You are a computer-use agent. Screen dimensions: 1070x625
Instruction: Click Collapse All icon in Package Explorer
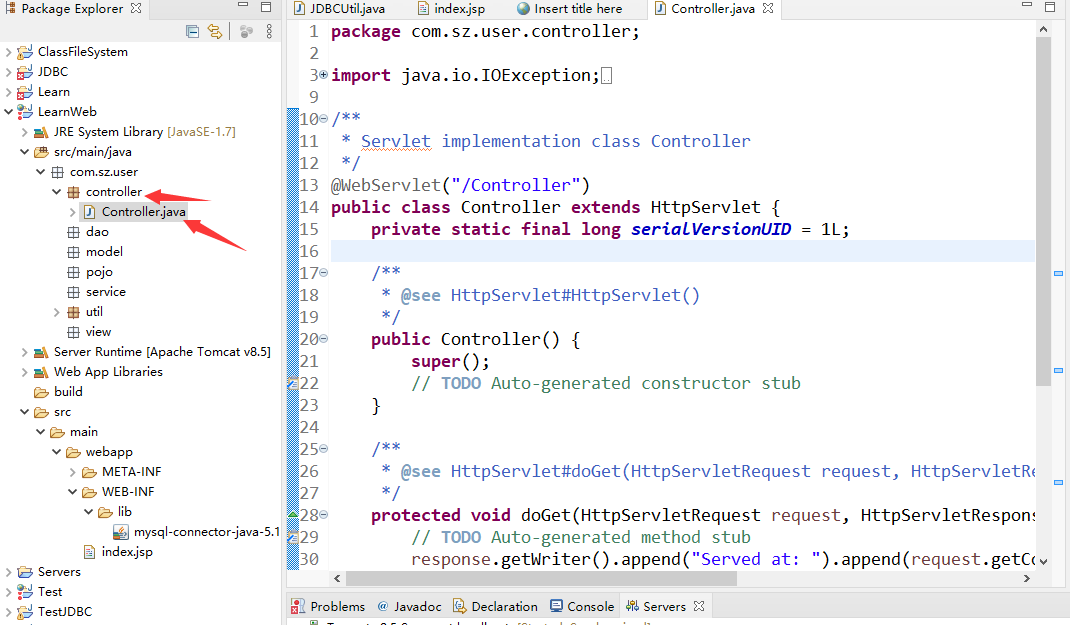click(192, 31)
